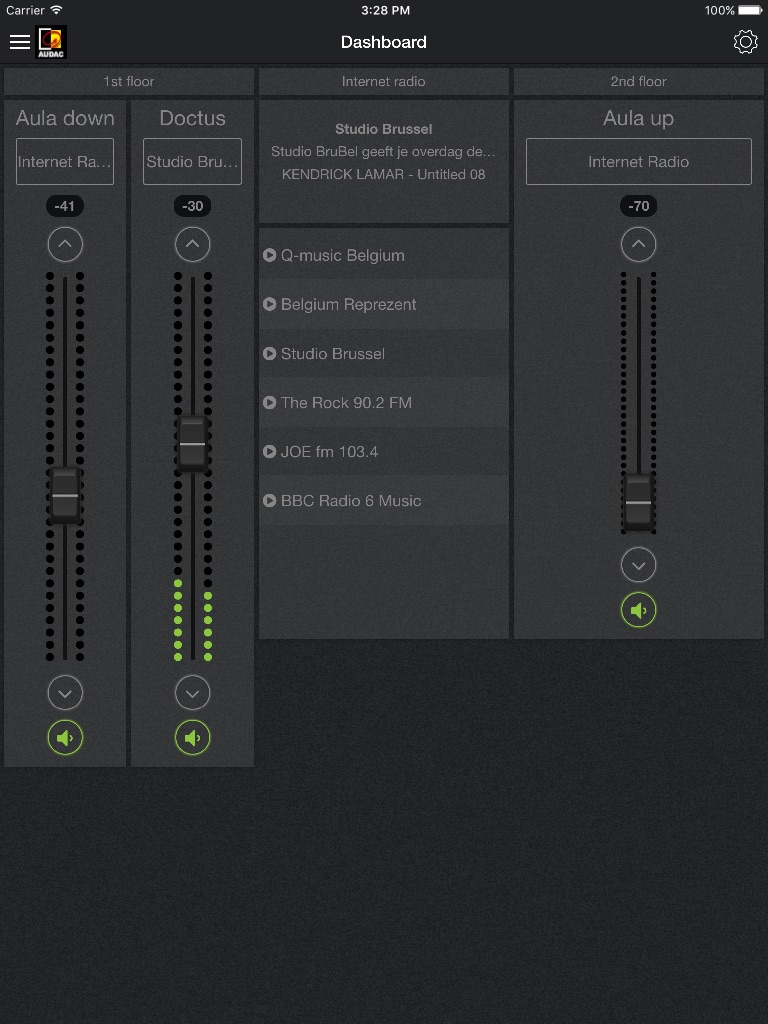Click the Studio BruBel description text
The image size is (768, 1024).
(x=383, y=152)
